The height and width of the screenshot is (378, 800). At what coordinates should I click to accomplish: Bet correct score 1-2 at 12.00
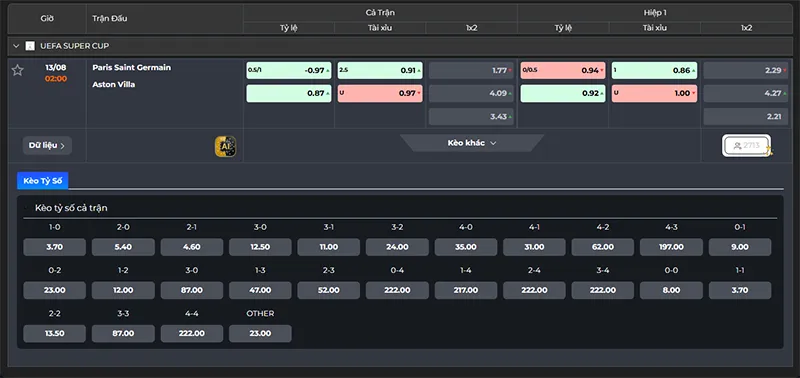click(x=123, y=290)
